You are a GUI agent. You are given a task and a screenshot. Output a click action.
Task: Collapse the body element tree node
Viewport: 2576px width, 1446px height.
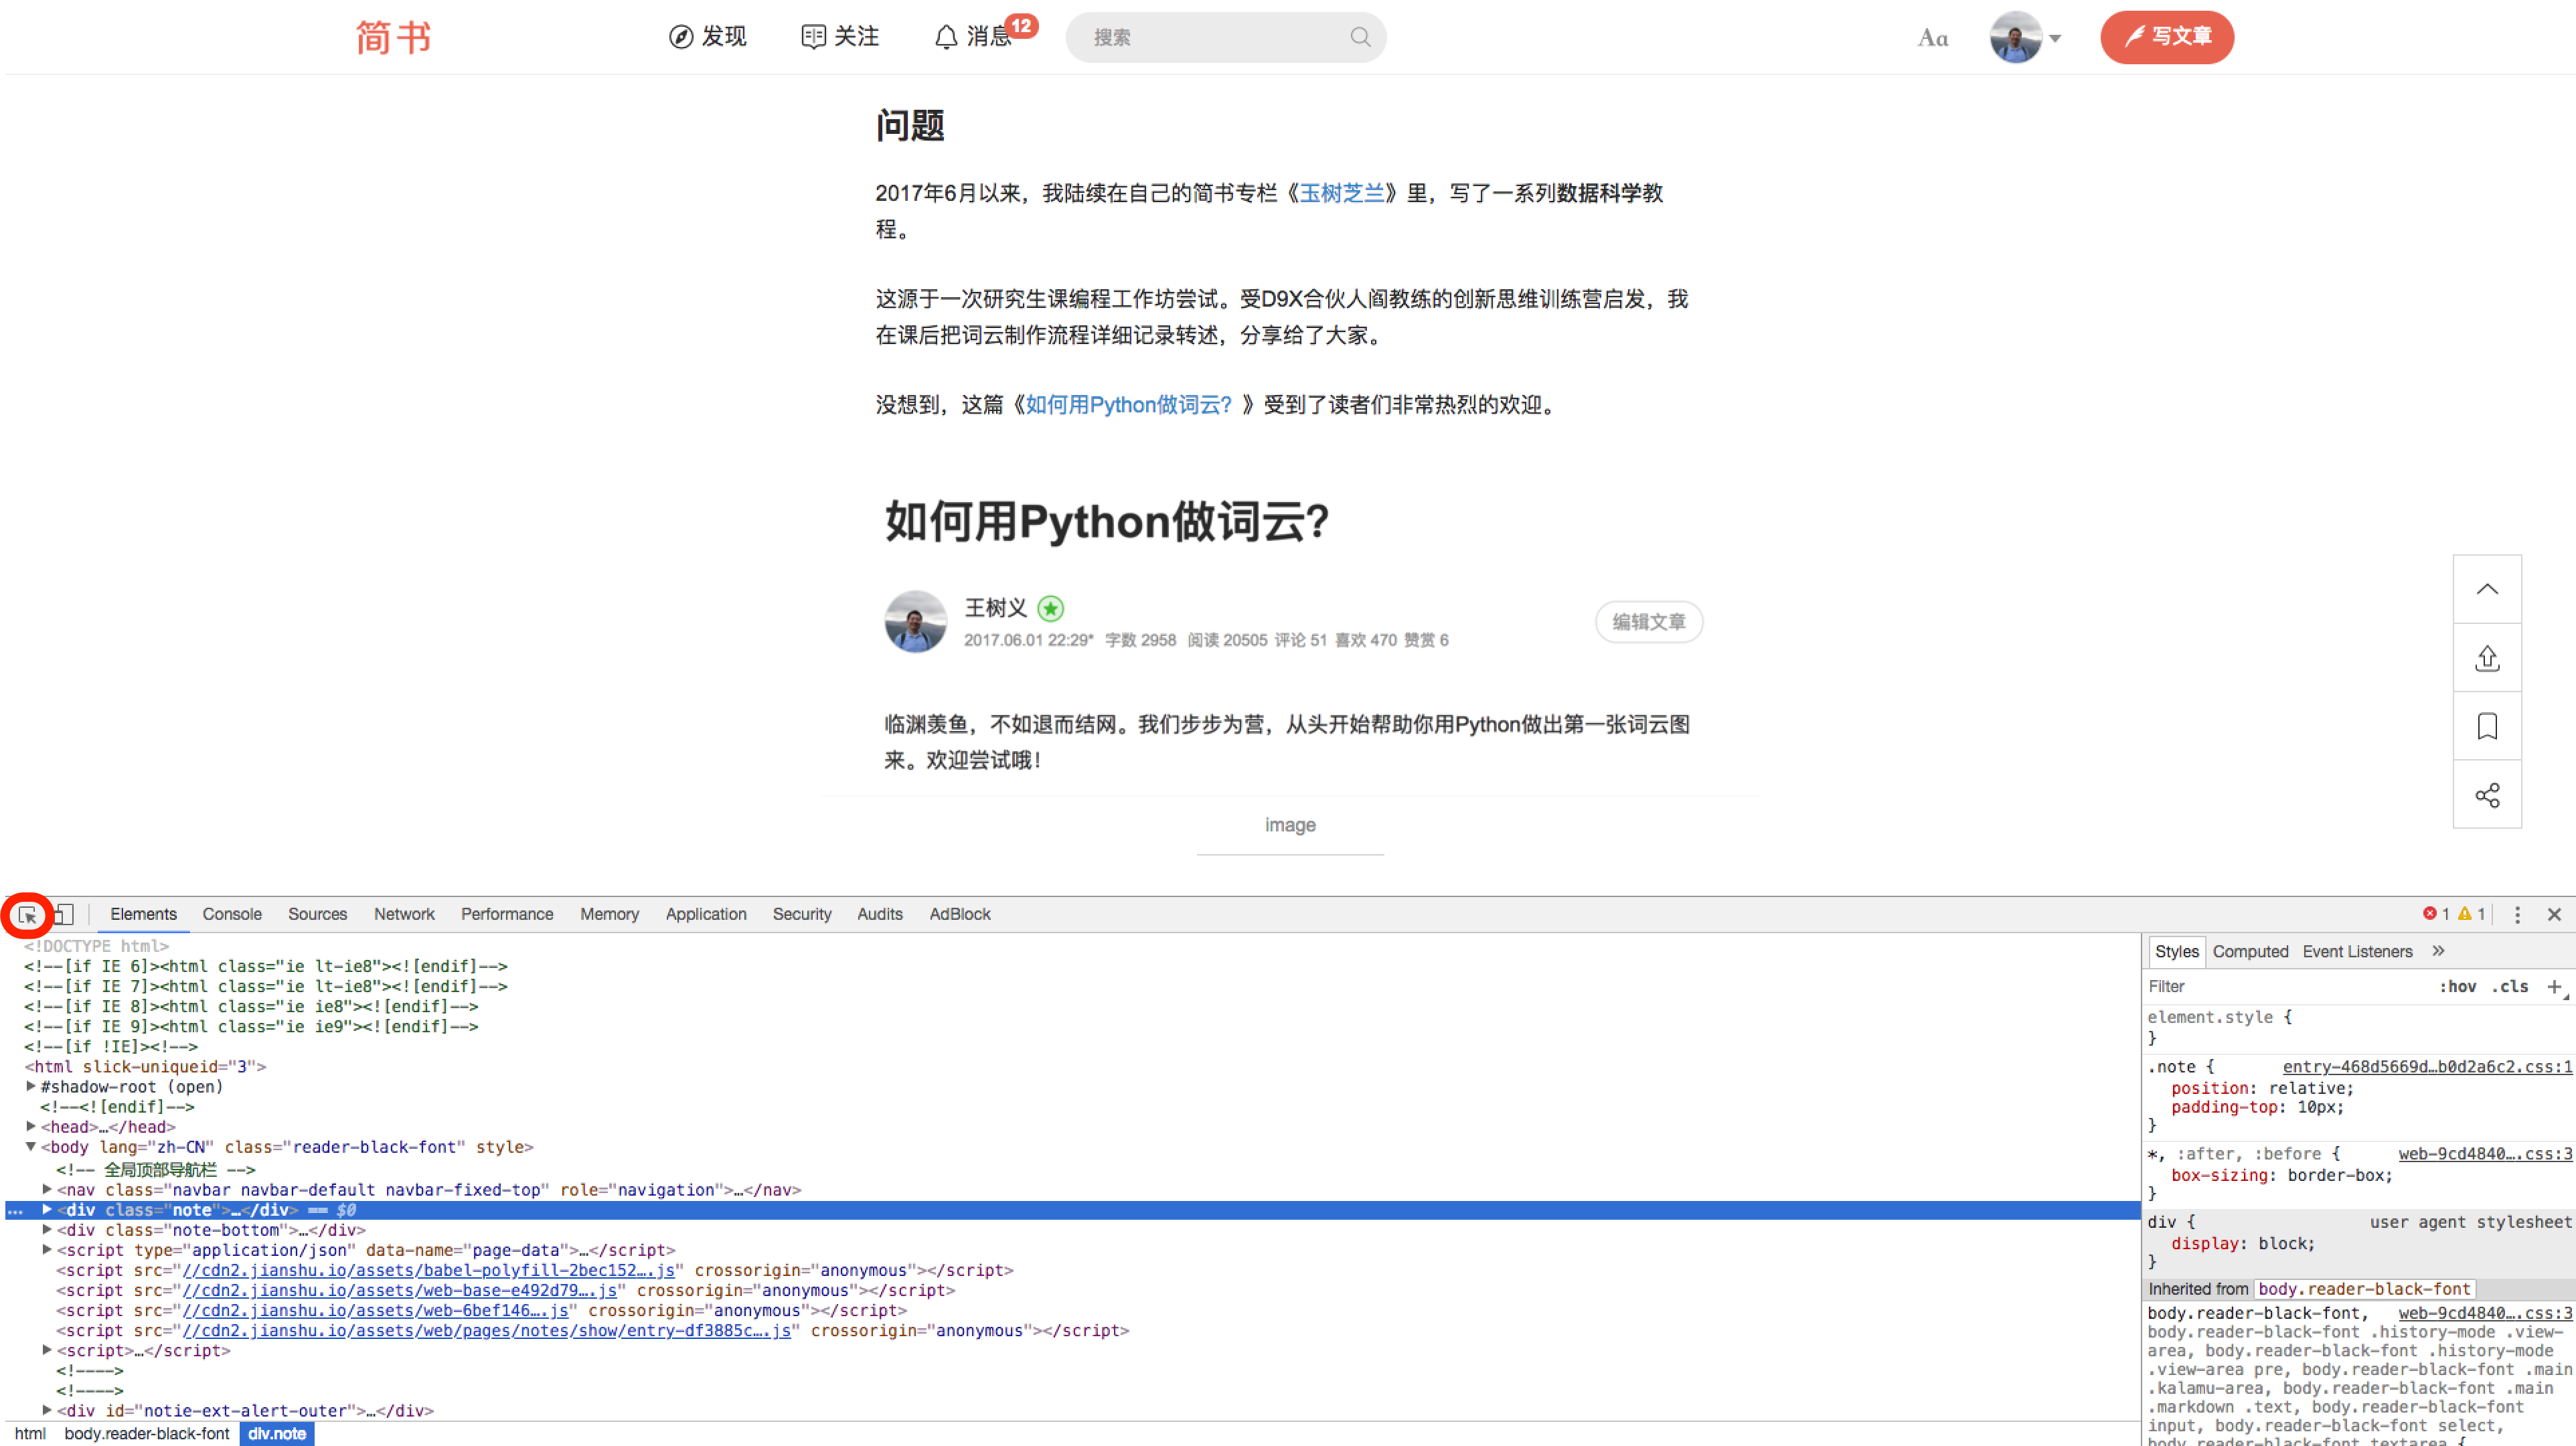tap(31, 1147)
